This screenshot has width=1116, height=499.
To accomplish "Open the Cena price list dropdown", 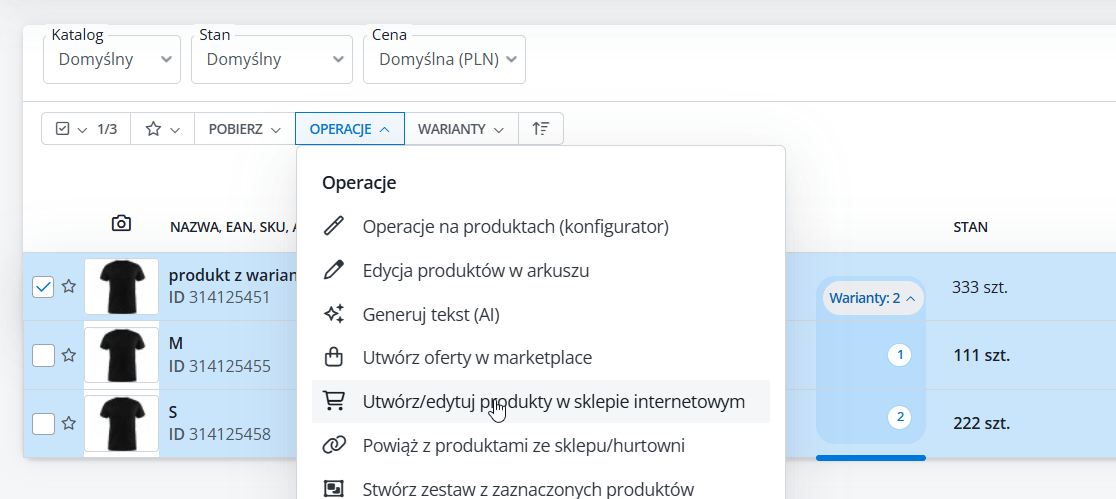I will pos(444,60).
